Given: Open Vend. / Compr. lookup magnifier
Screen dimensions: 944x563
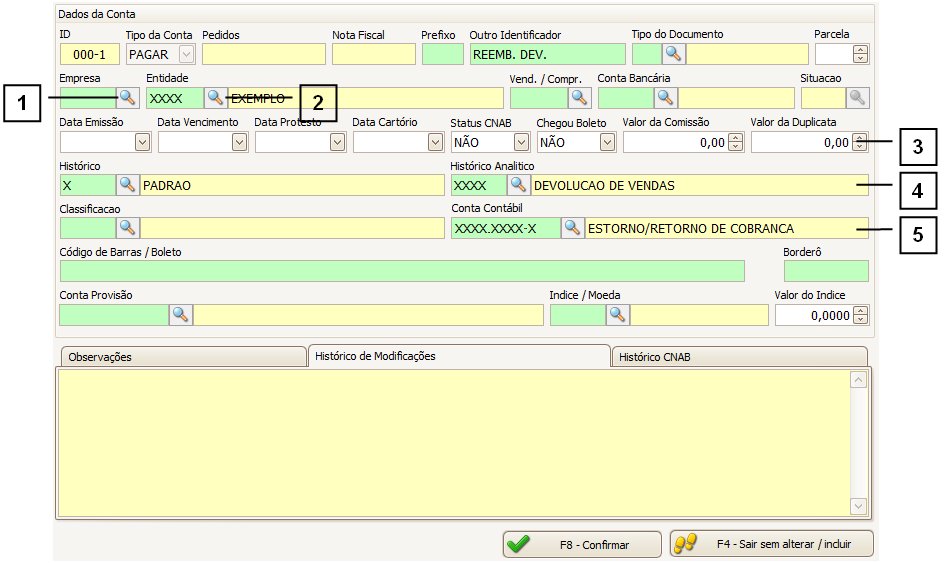Looking at the screenshot, I should pyautogui.click(x=580, y=98).
